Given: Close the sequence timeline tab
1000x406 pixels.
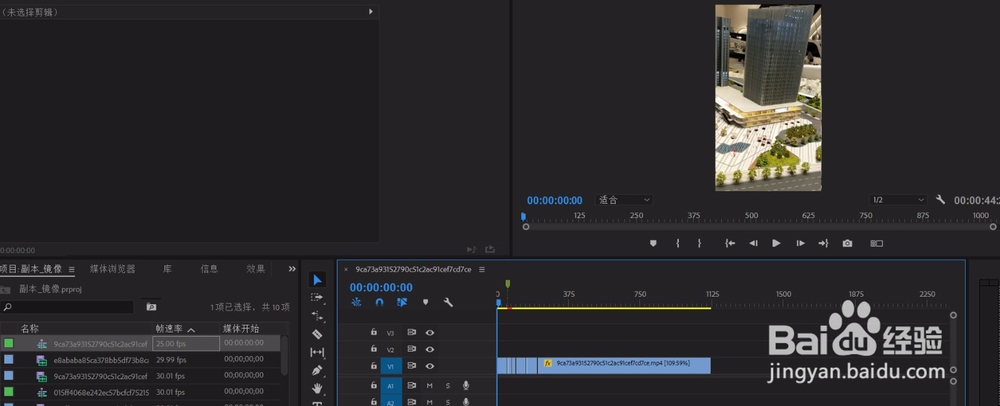Looking at the screenshot, I should (346, 270).
